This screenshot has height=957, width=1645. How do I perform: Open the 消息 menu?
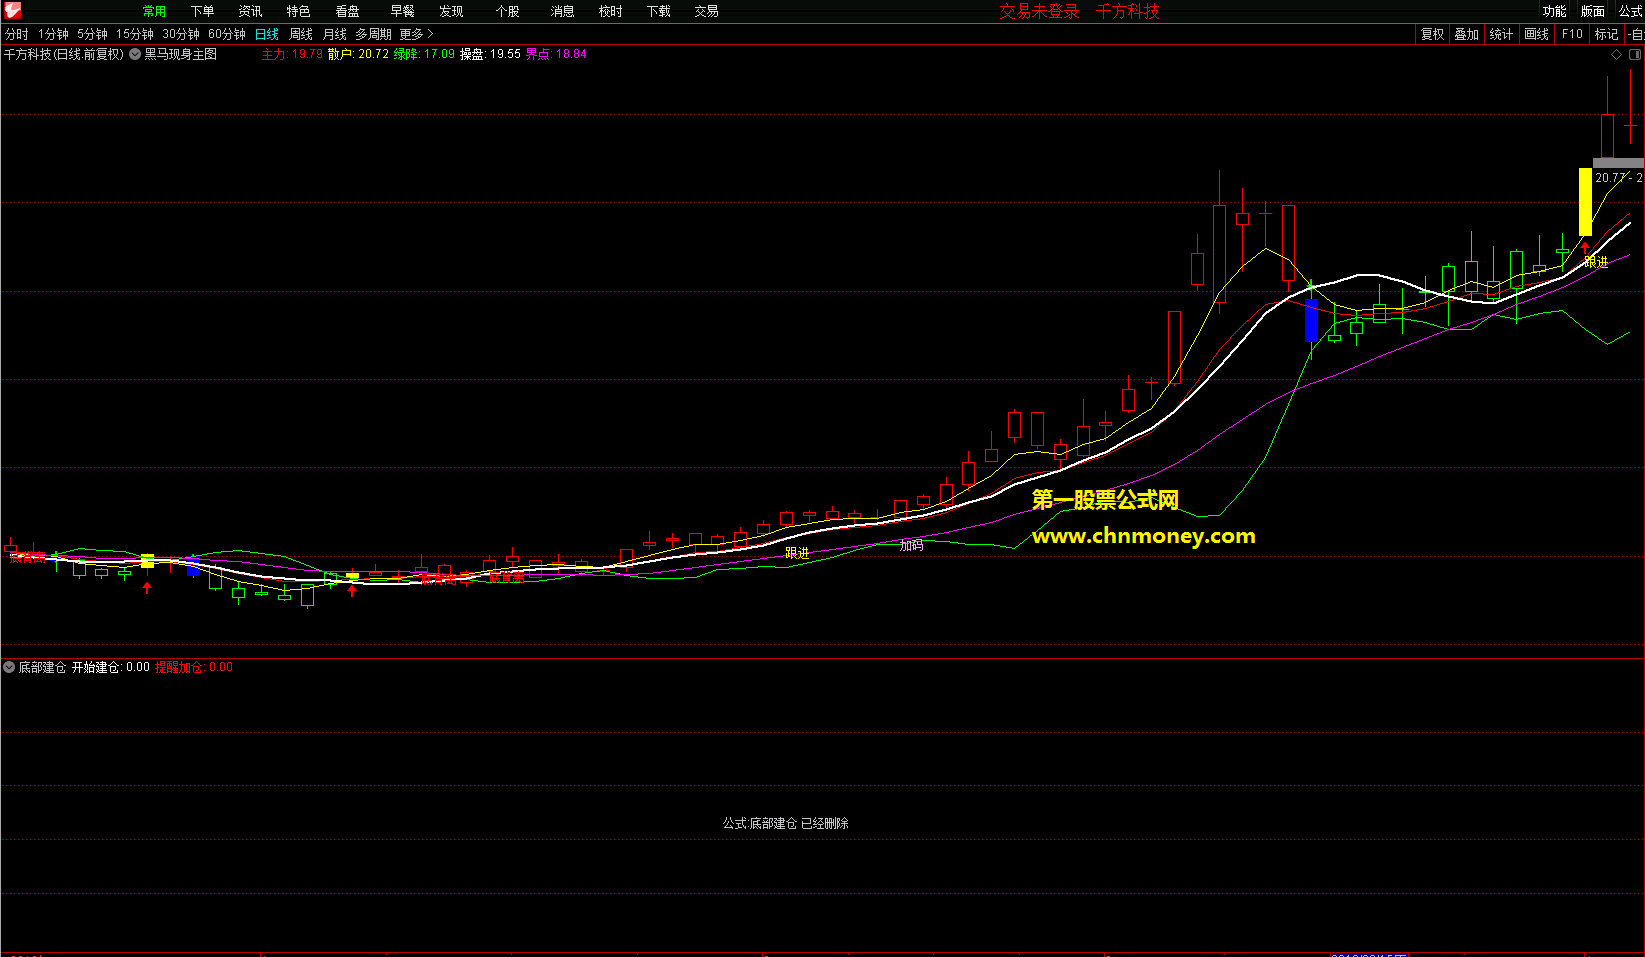pyautogui.click(x=562, y=11)
